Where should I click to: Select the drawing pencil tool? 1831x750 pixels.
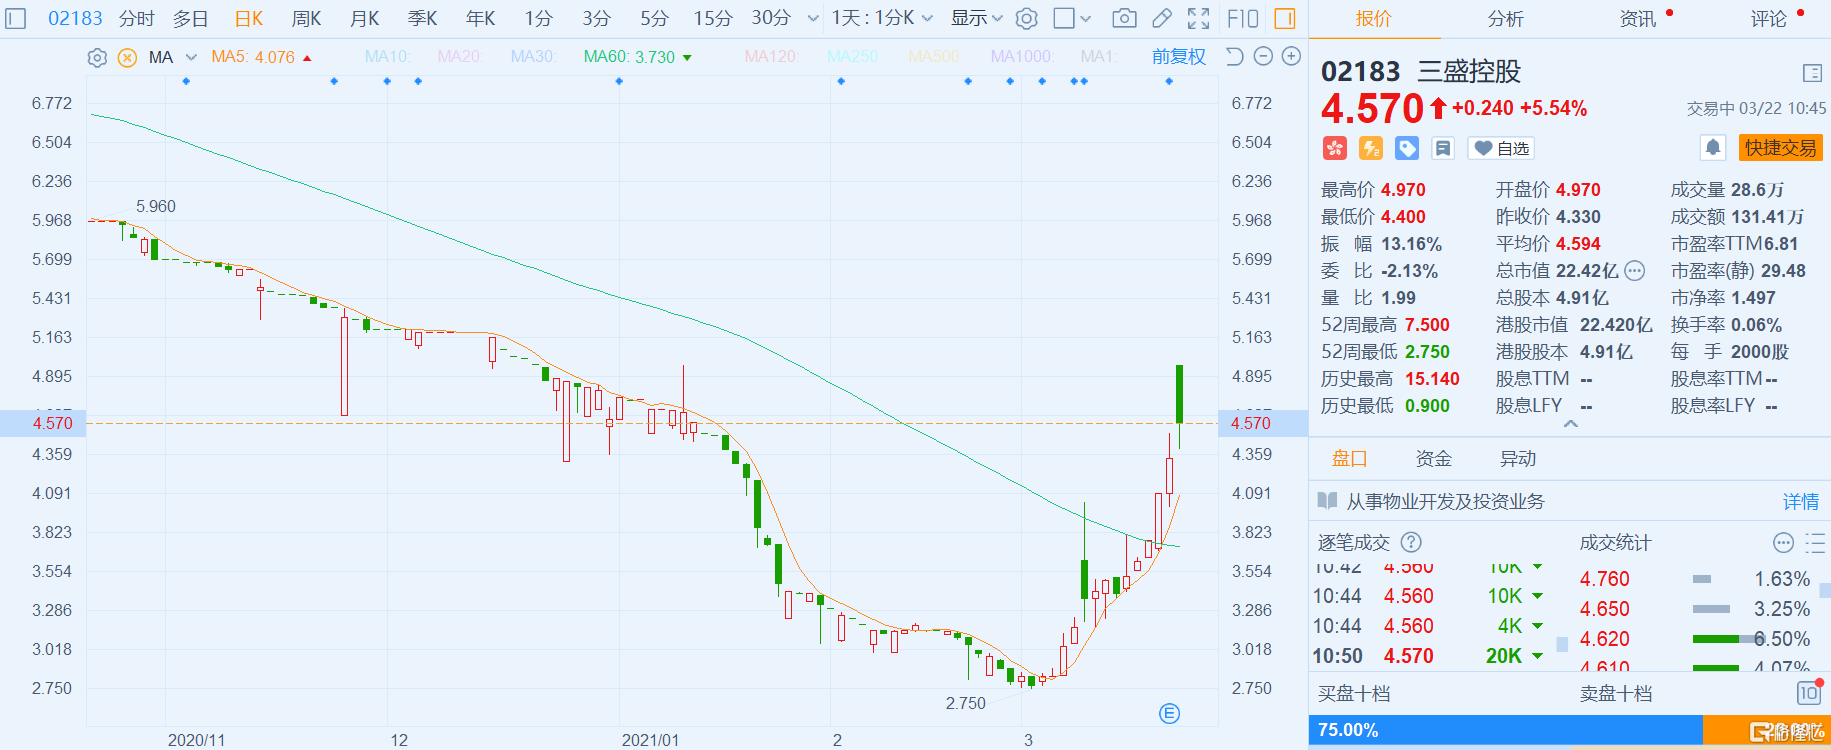(1161, 19)
